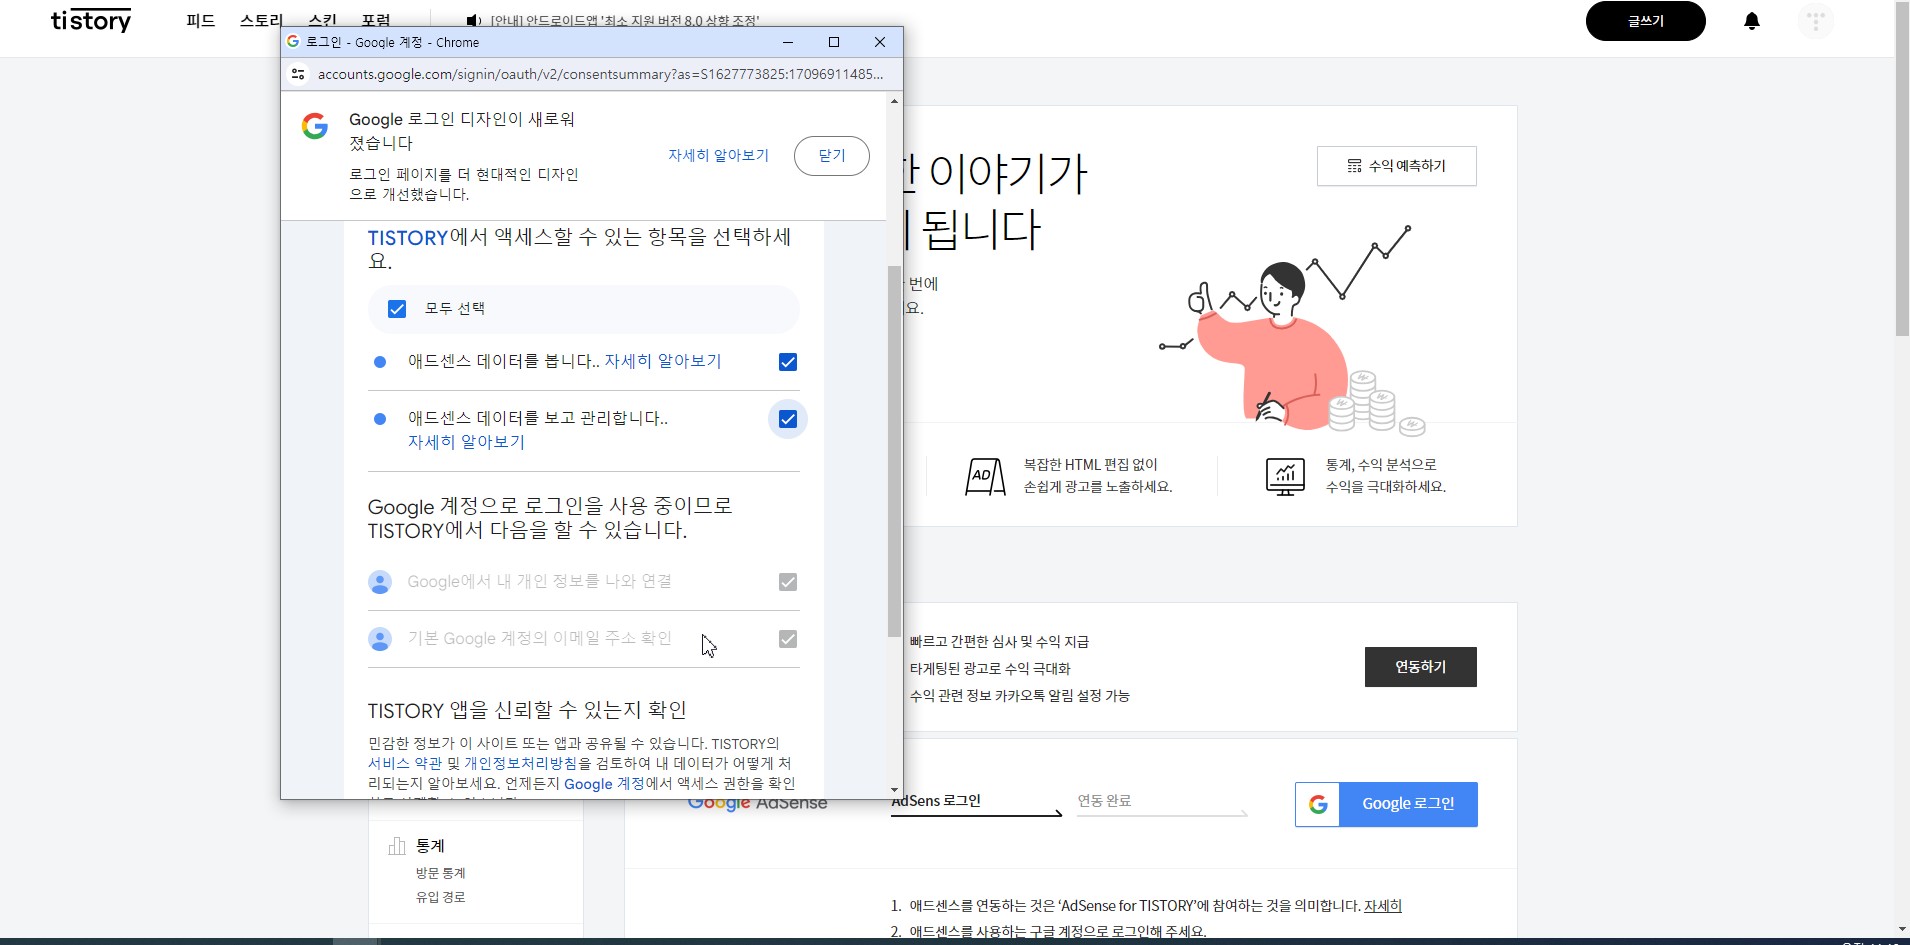Image resolution: width=1910 pixels, height=945 pixels.
Task: Click the calculator icon in 수익 예측하기
Action: click(1354, 166)
